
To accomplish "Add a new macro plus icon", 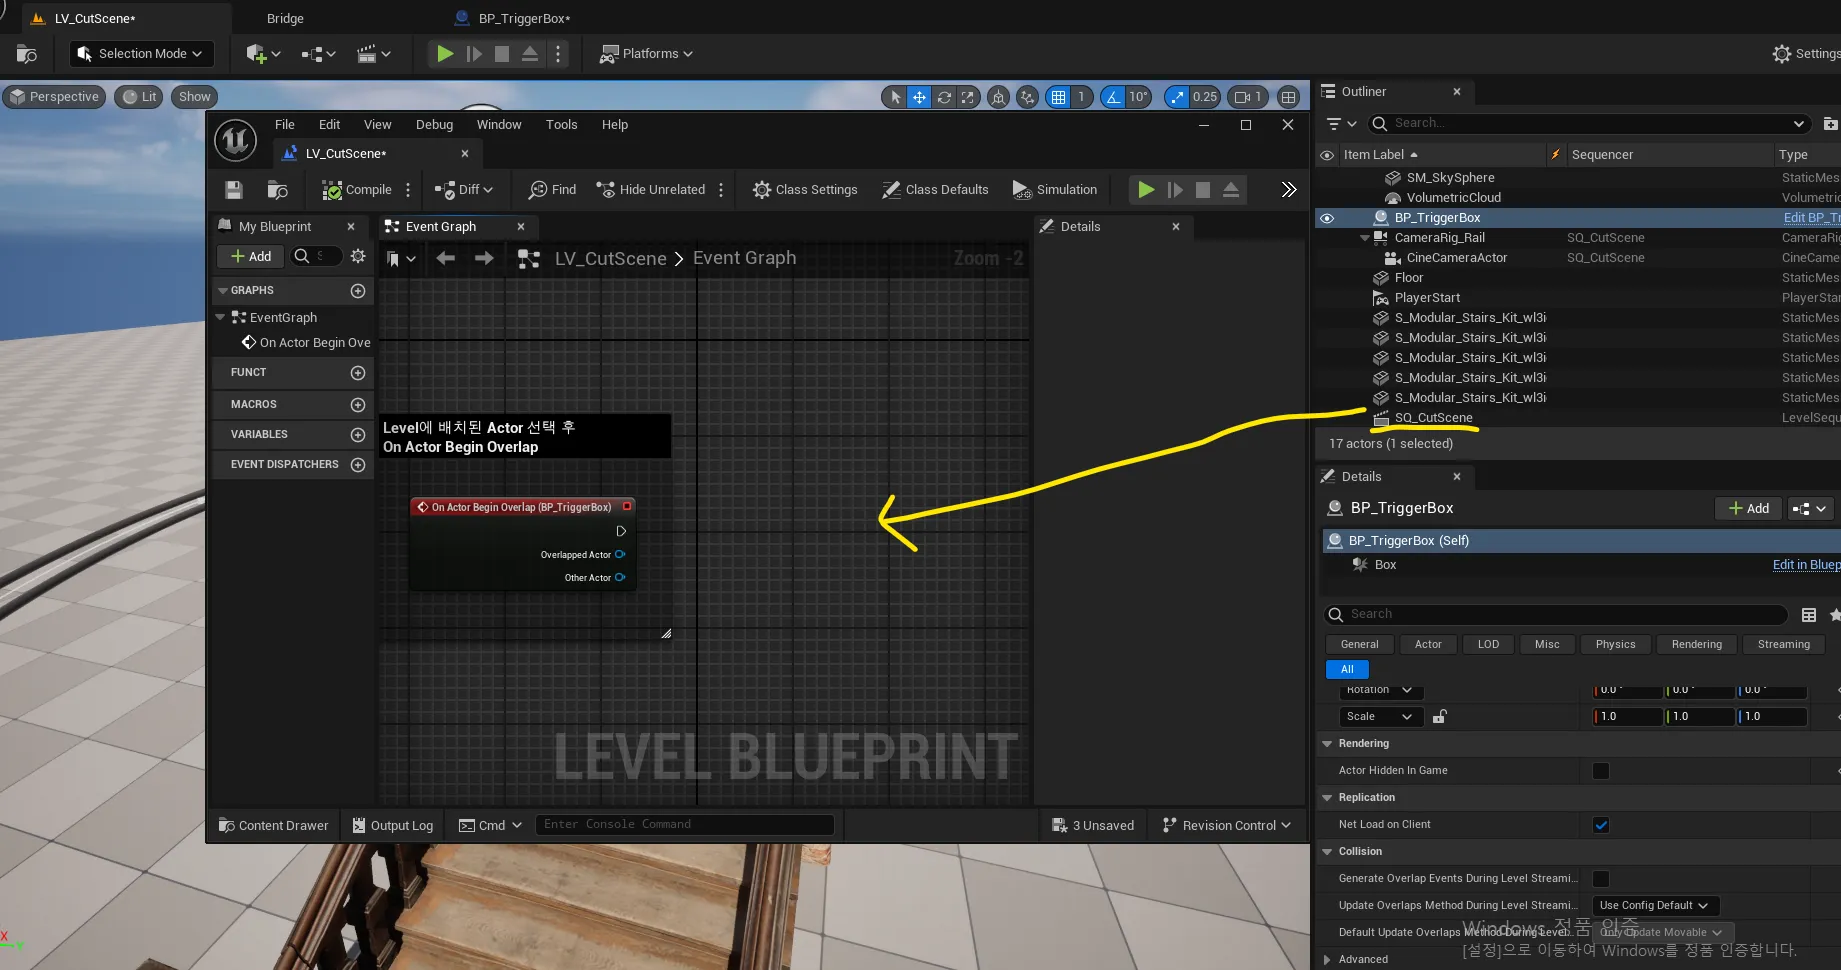I will point(358,405).
